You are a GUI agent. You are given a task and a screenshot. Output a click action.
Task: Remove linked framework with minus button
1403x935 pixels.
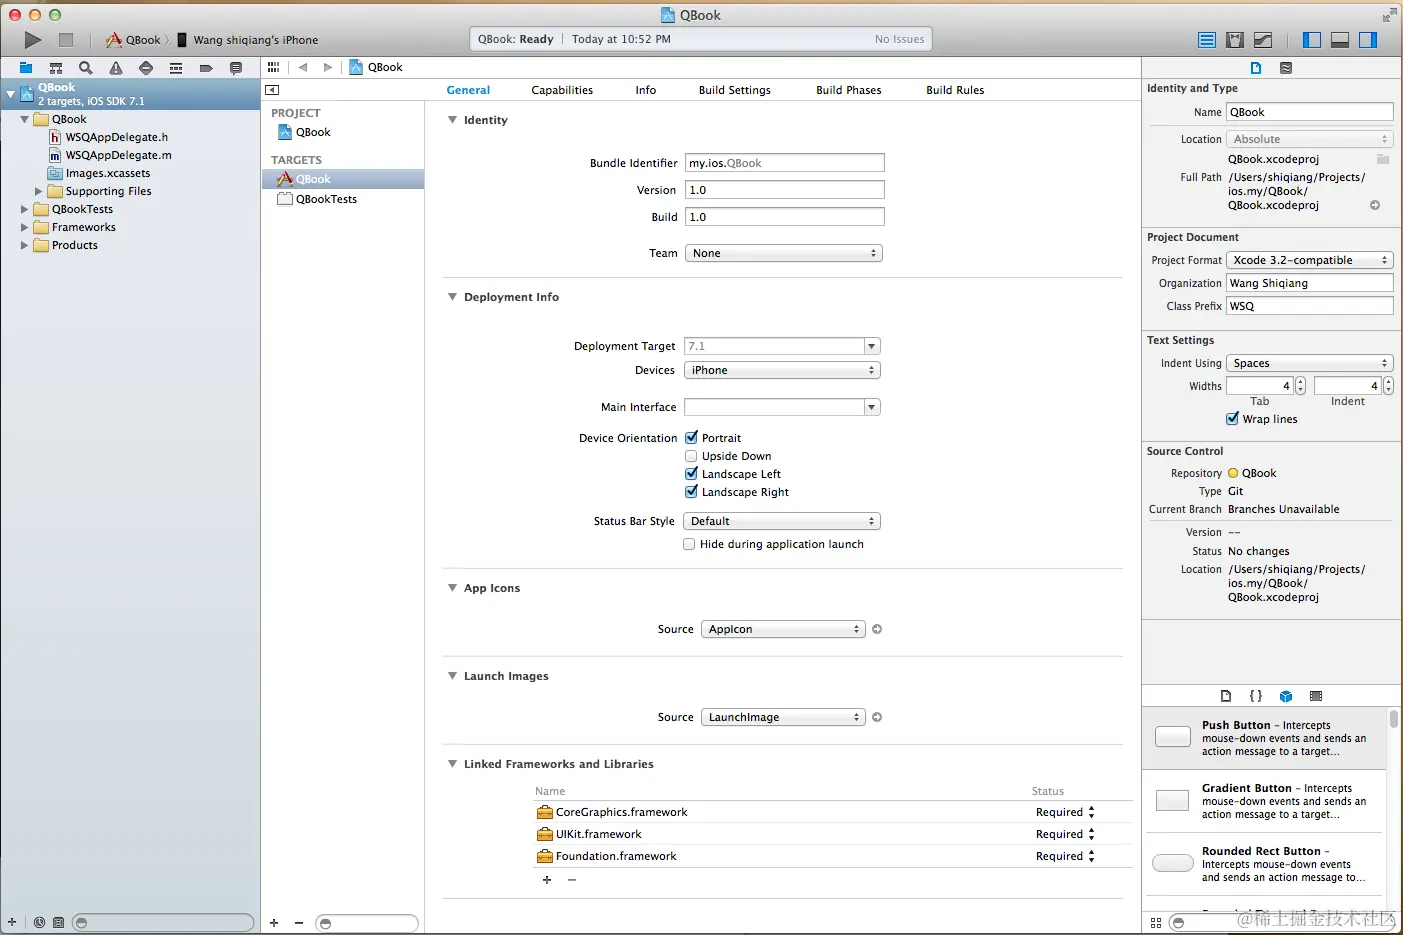pyautogui.click(x=572, y=880)
